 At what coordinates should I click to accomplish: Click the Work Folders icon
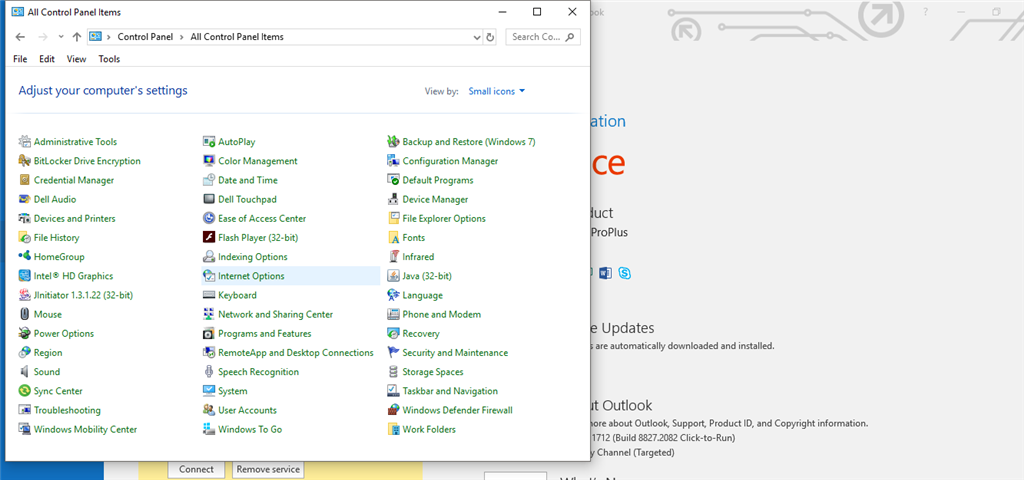393,429
